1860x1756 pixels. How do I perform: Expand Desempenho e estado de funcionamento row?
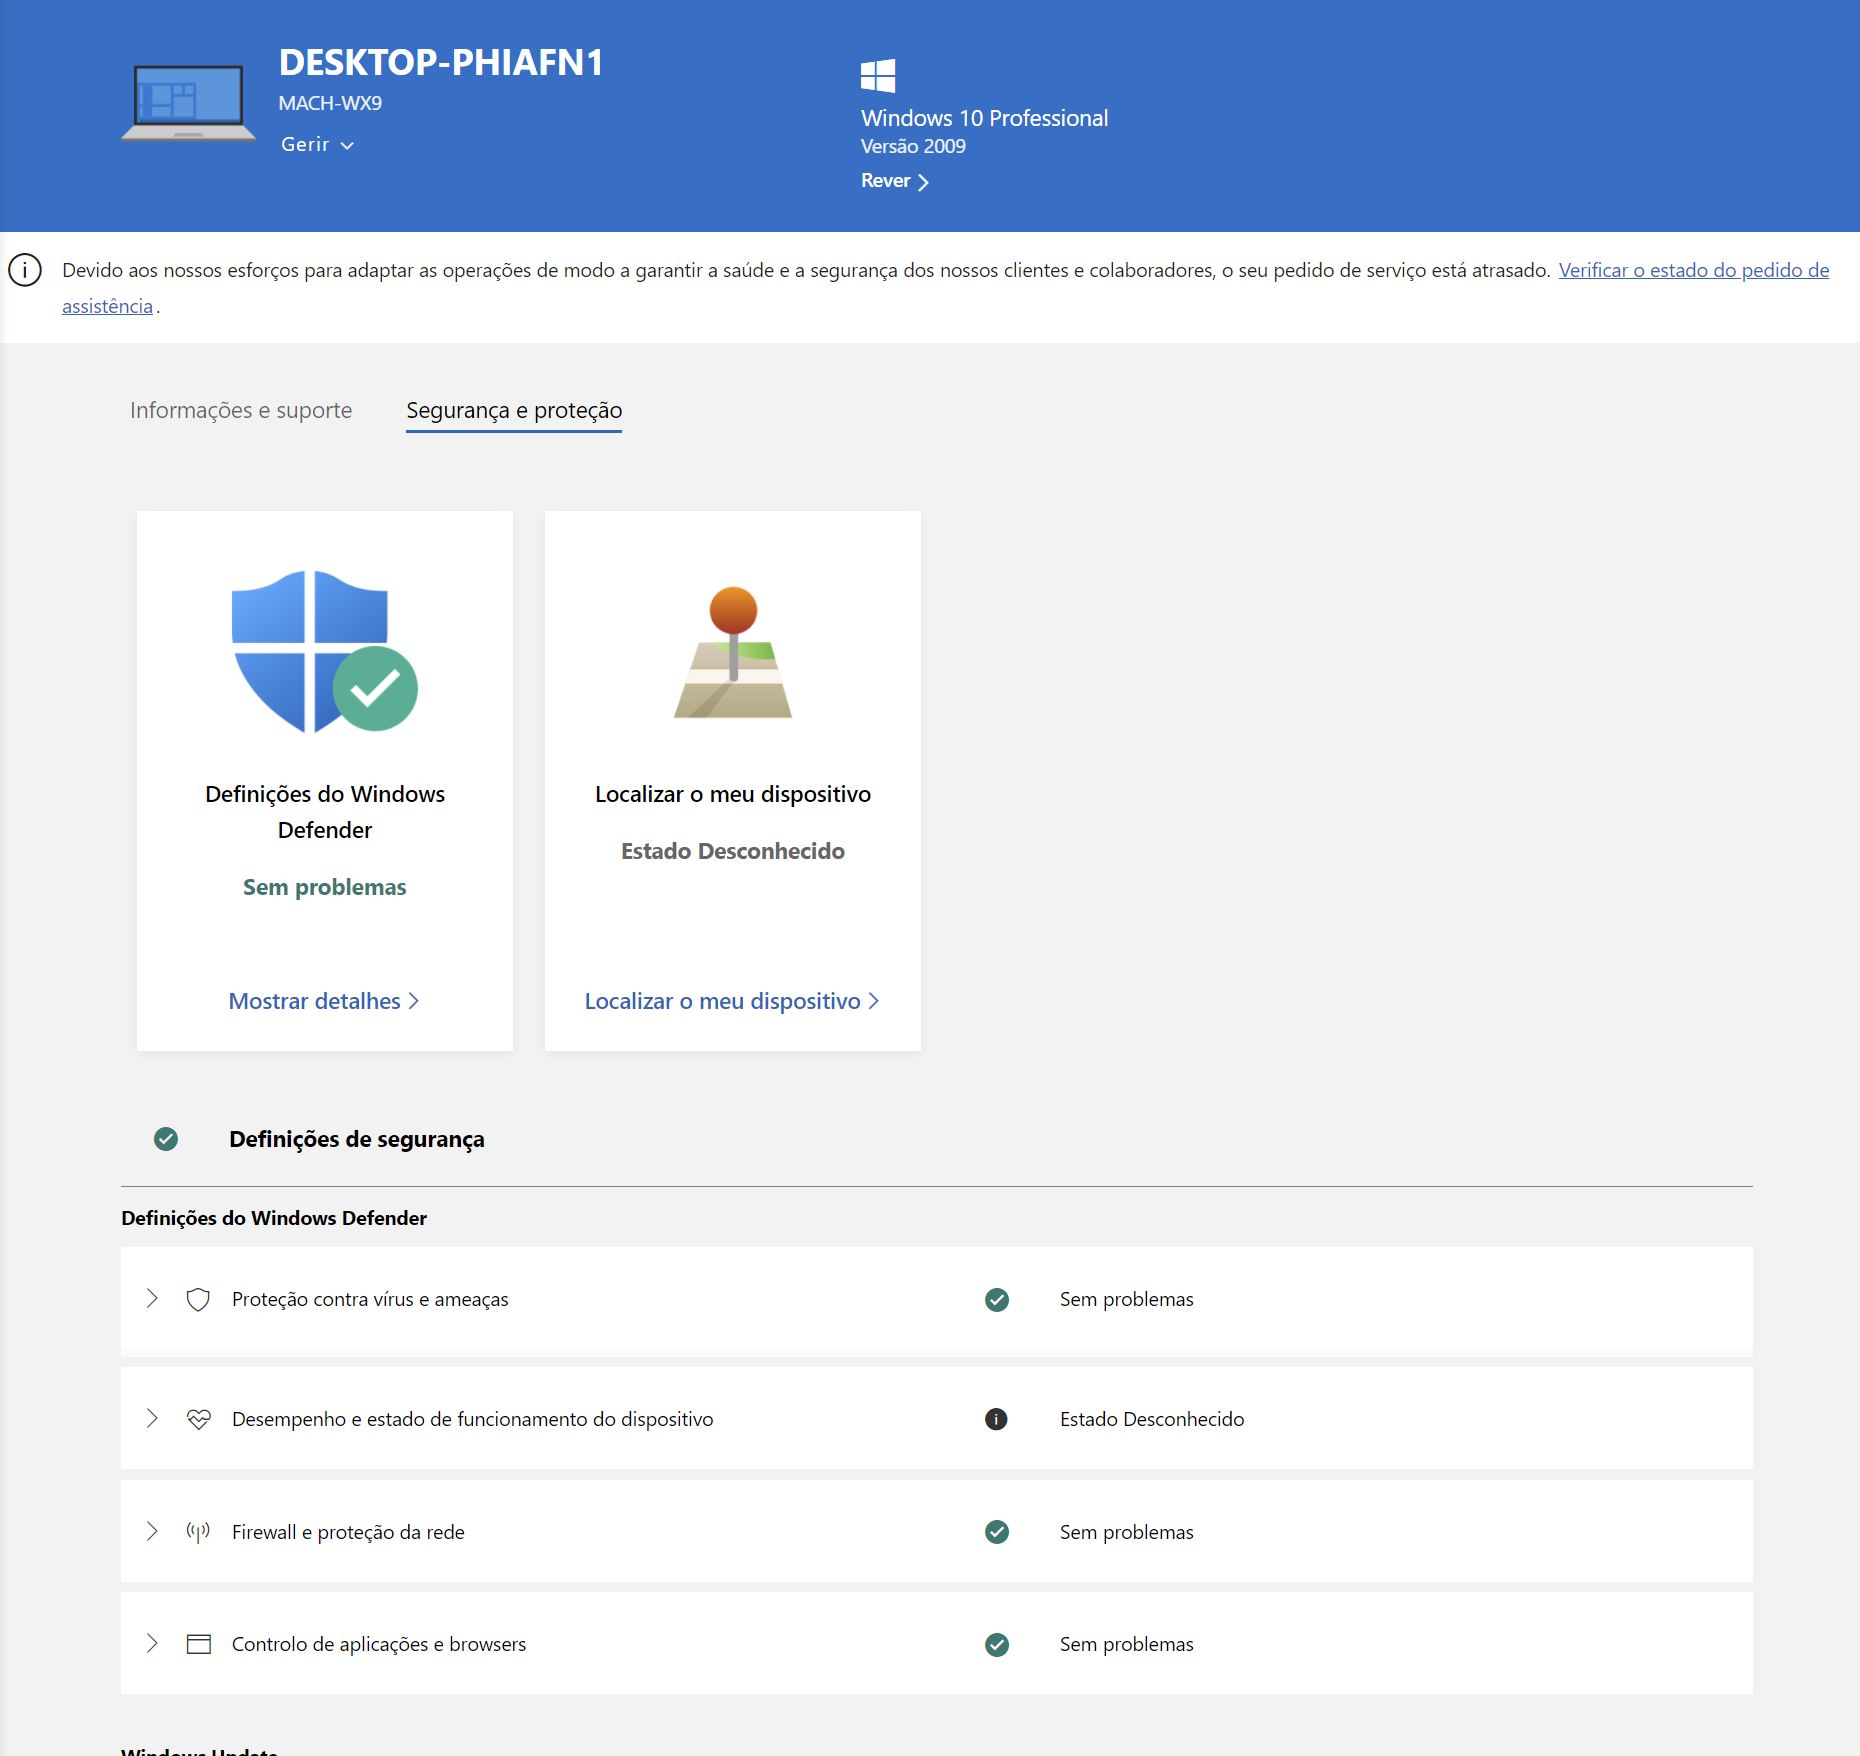pyautogui.click(x=152, y=1418)
